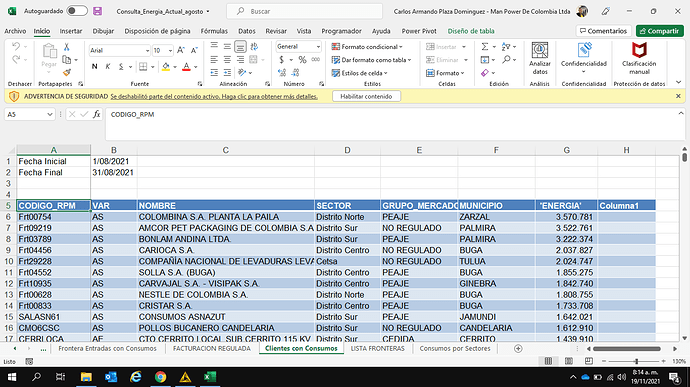Image resolution: width=690 pixels, height=387 pixels.
Task: Open Analizar datos
Action: (540, 58)
